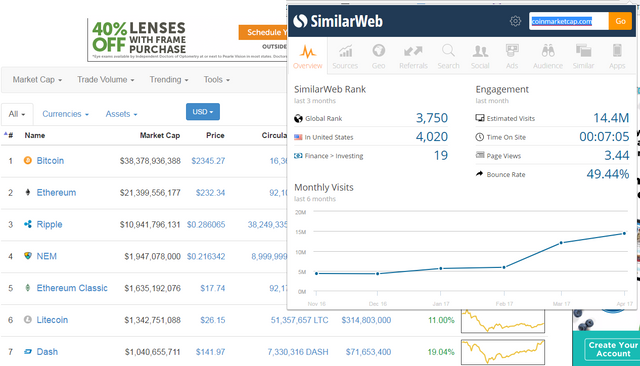
Task: Open the Audience tab
Action: click(548, 56)
